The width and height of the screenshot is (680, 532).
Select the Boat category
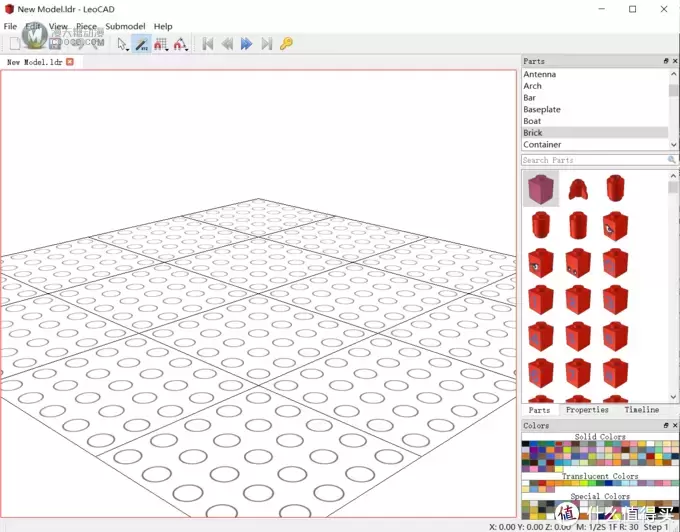[595, 121]
